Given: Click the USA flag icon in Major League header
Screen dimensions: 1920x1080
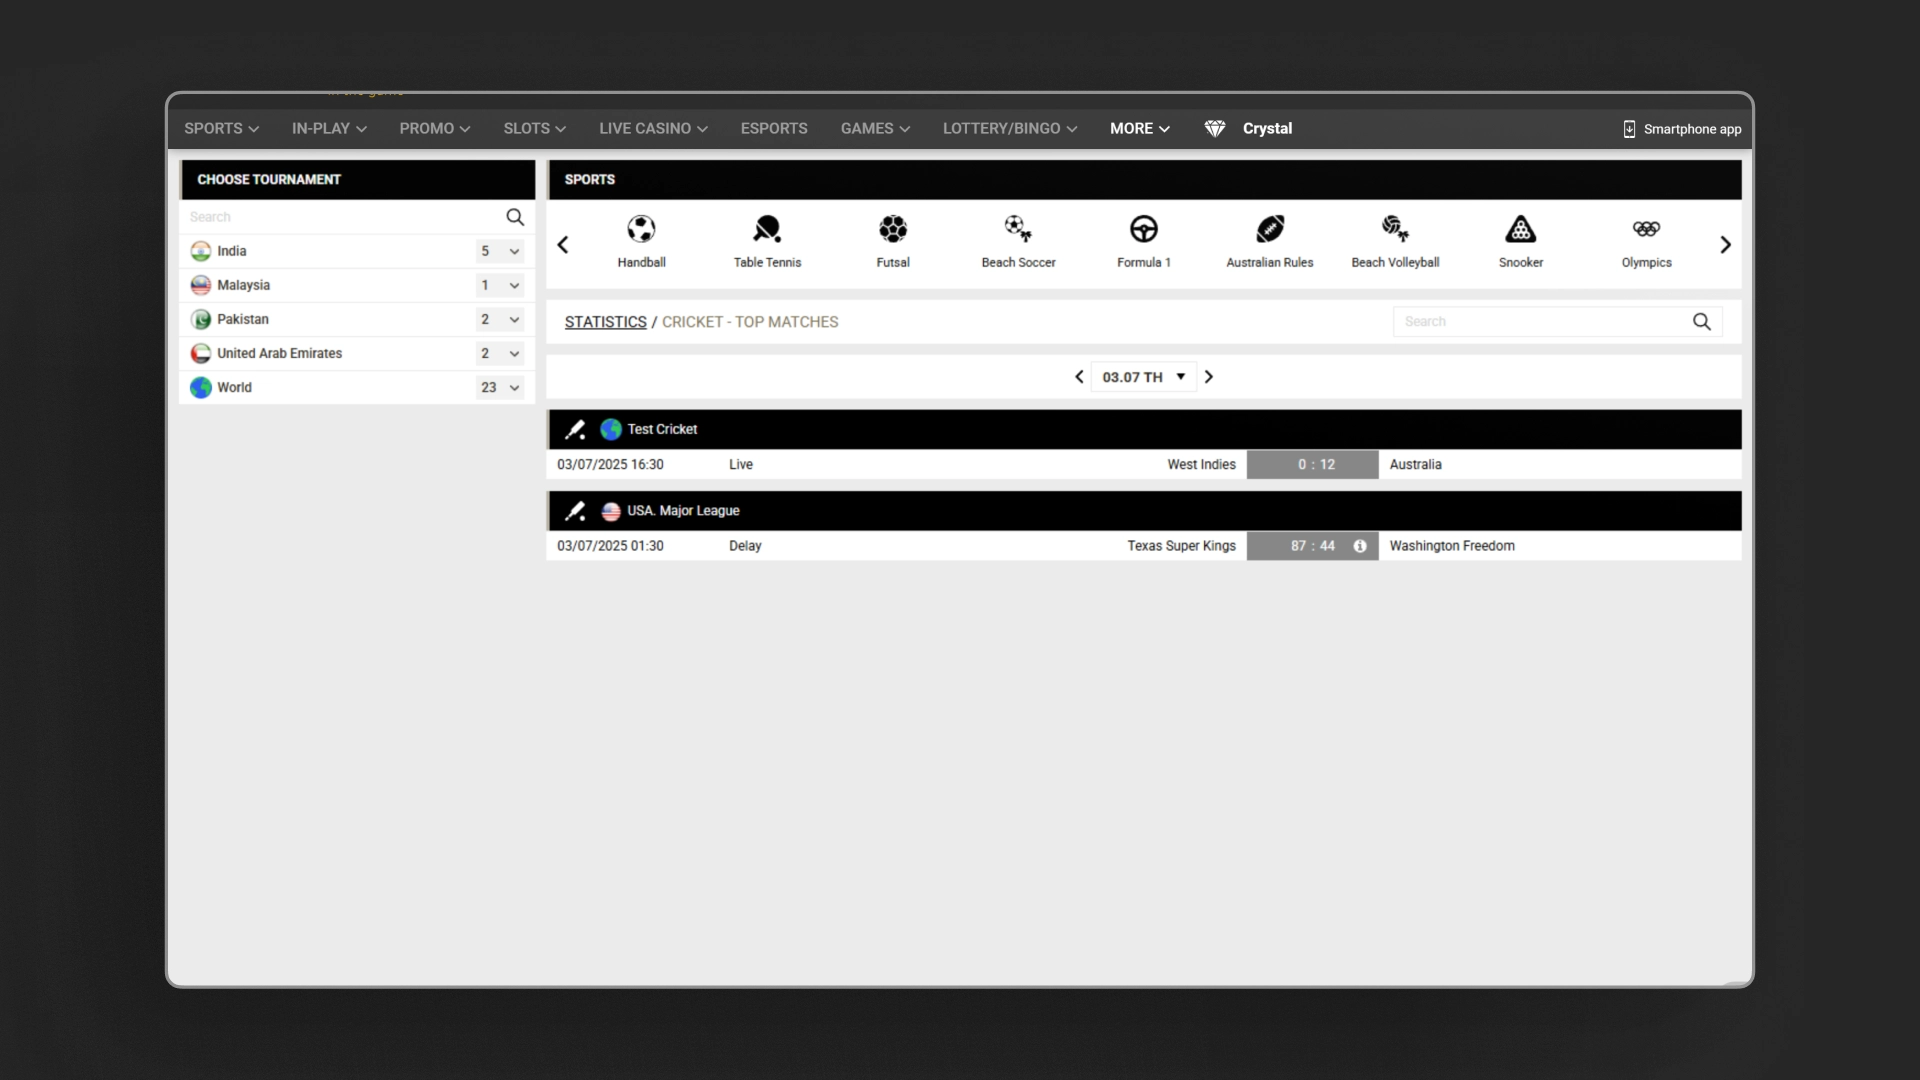Looking at the screenshot, I should click(x=611, y=511).
